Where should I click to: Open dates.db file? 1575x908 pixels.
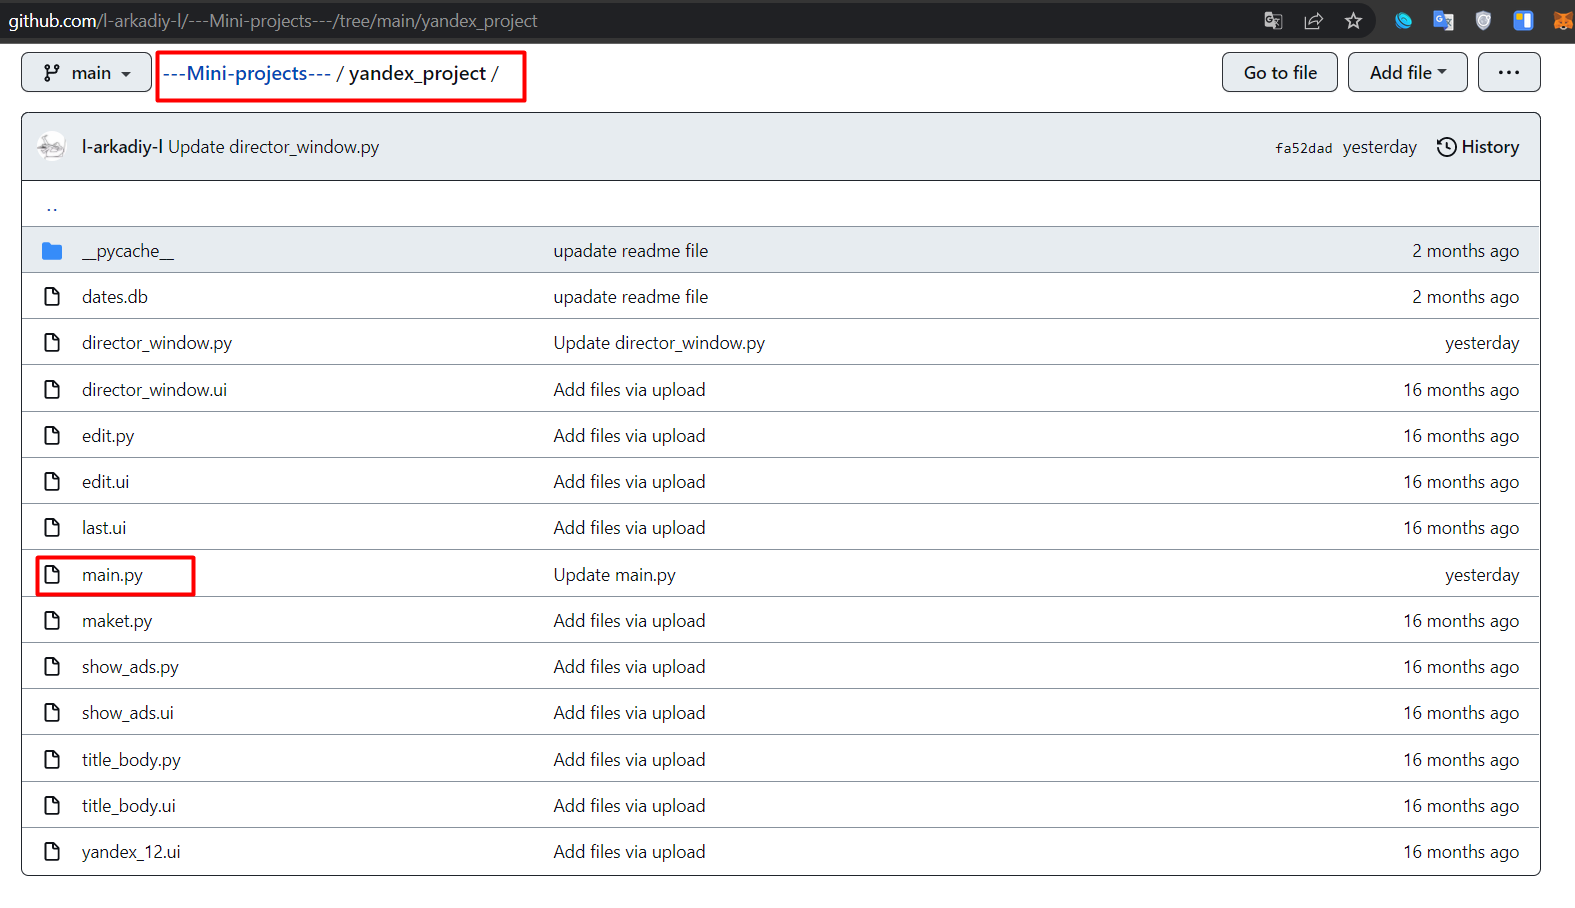115,297
